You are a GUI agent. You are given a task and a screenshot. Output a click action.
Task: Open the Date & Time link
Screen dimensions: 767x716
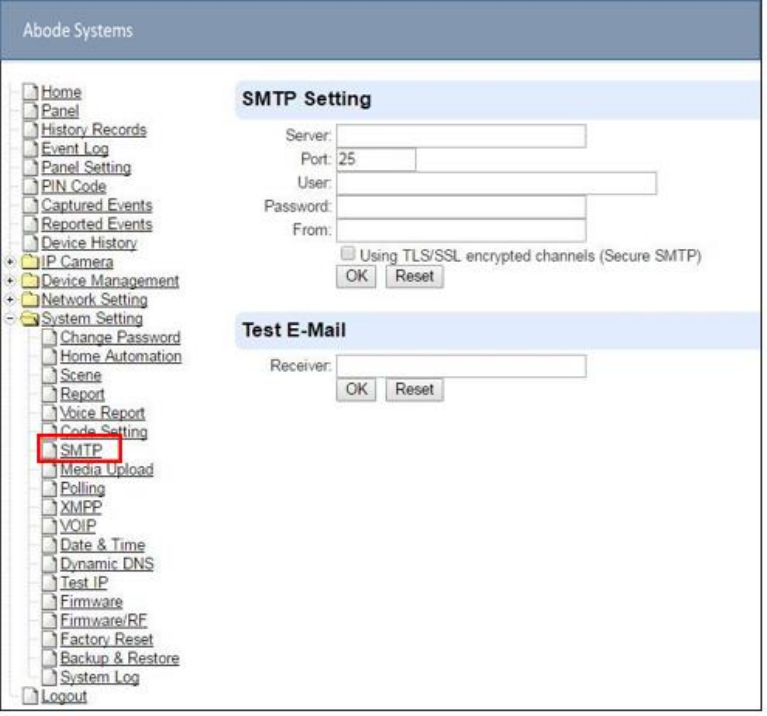tap(103, 545)
